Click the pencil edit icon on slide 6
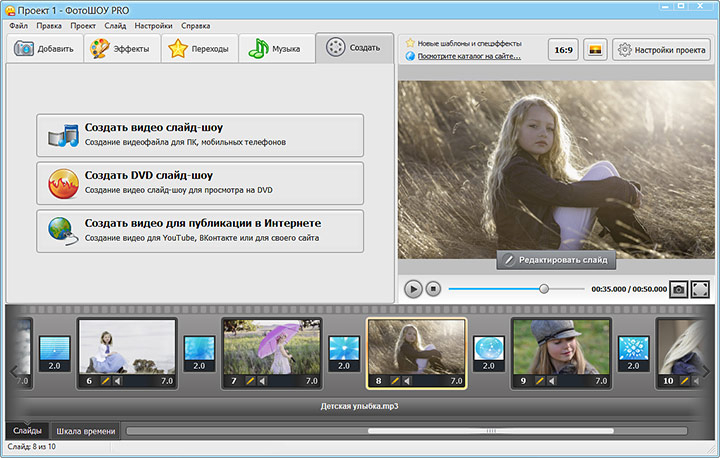The width and height of the screenshot is (720, 458). pos(106,381)
